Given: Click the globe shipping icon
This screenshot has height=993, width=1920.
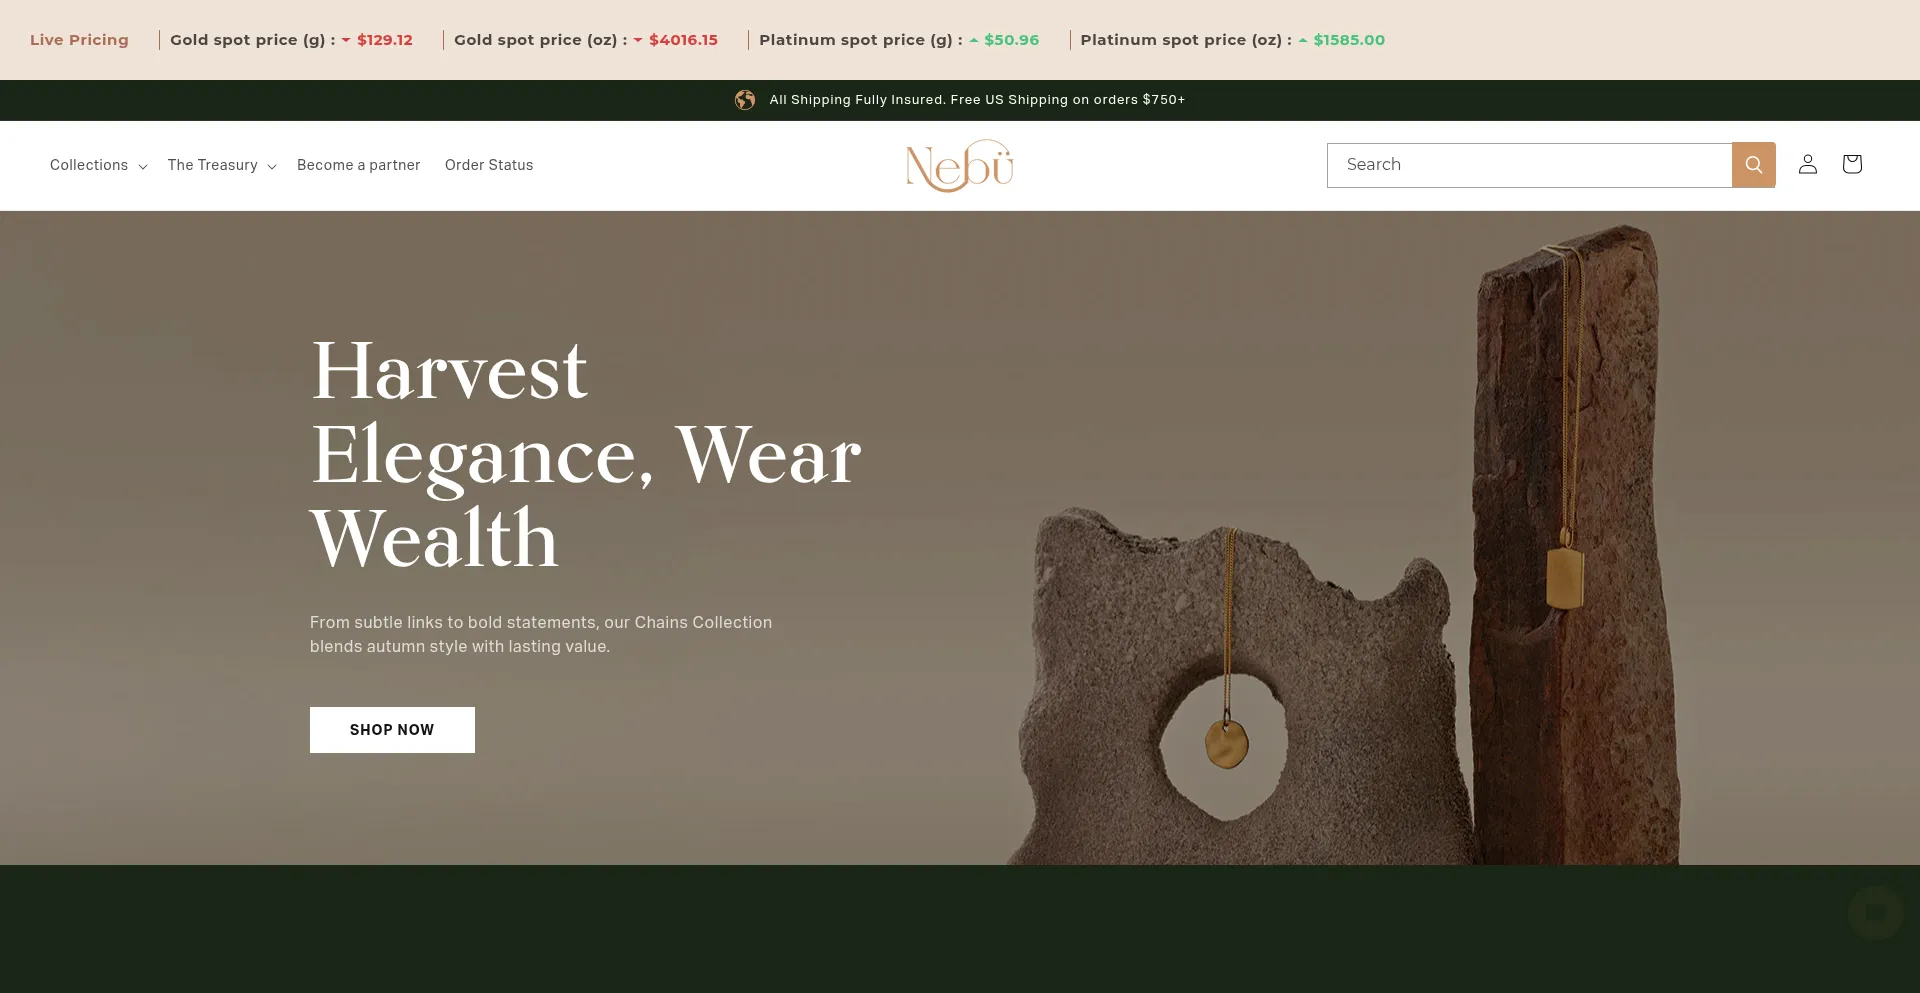Looking at the screenshot, I should pyautogui.click(x=745, y=100).
